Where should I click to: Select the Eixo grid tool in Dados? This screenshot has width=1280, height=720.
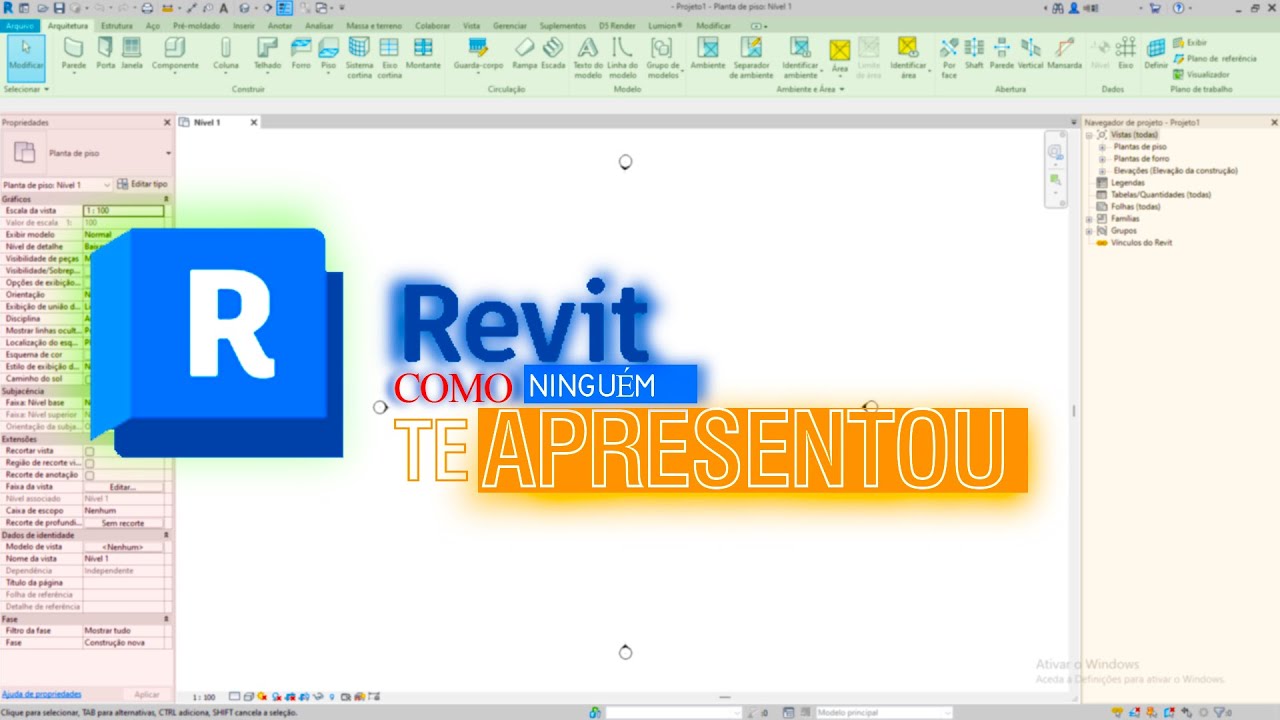tap(1126, 52)
